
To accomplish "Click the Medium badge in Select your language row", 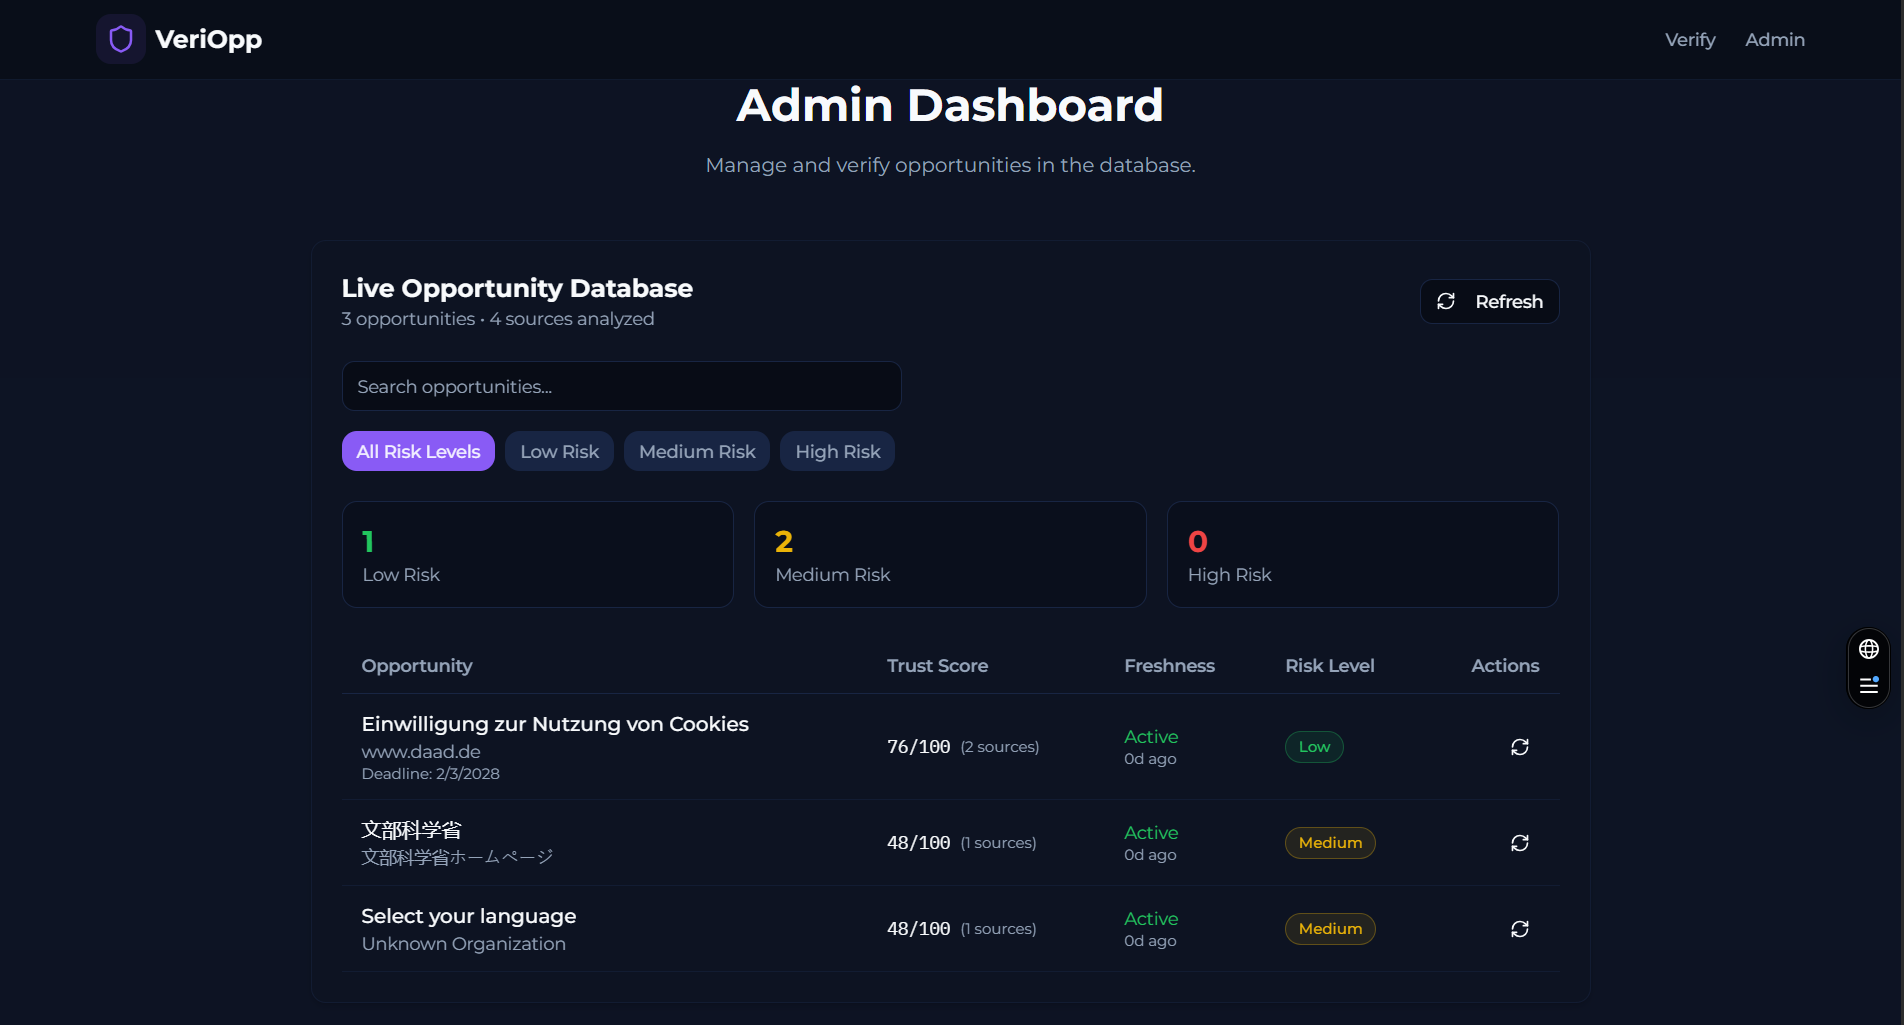I will [1330, 929].
